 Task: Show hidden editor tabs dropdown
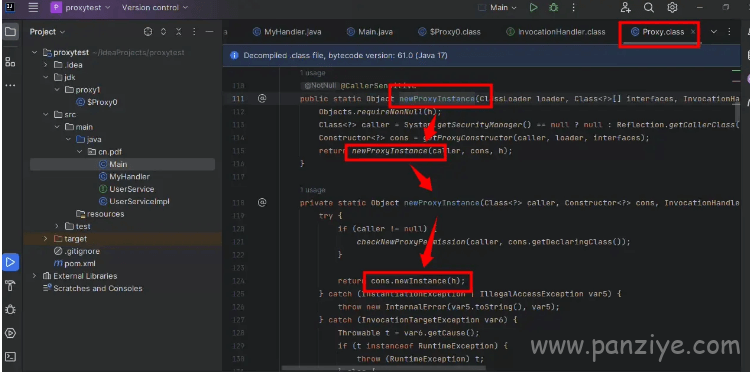[714, 32]
